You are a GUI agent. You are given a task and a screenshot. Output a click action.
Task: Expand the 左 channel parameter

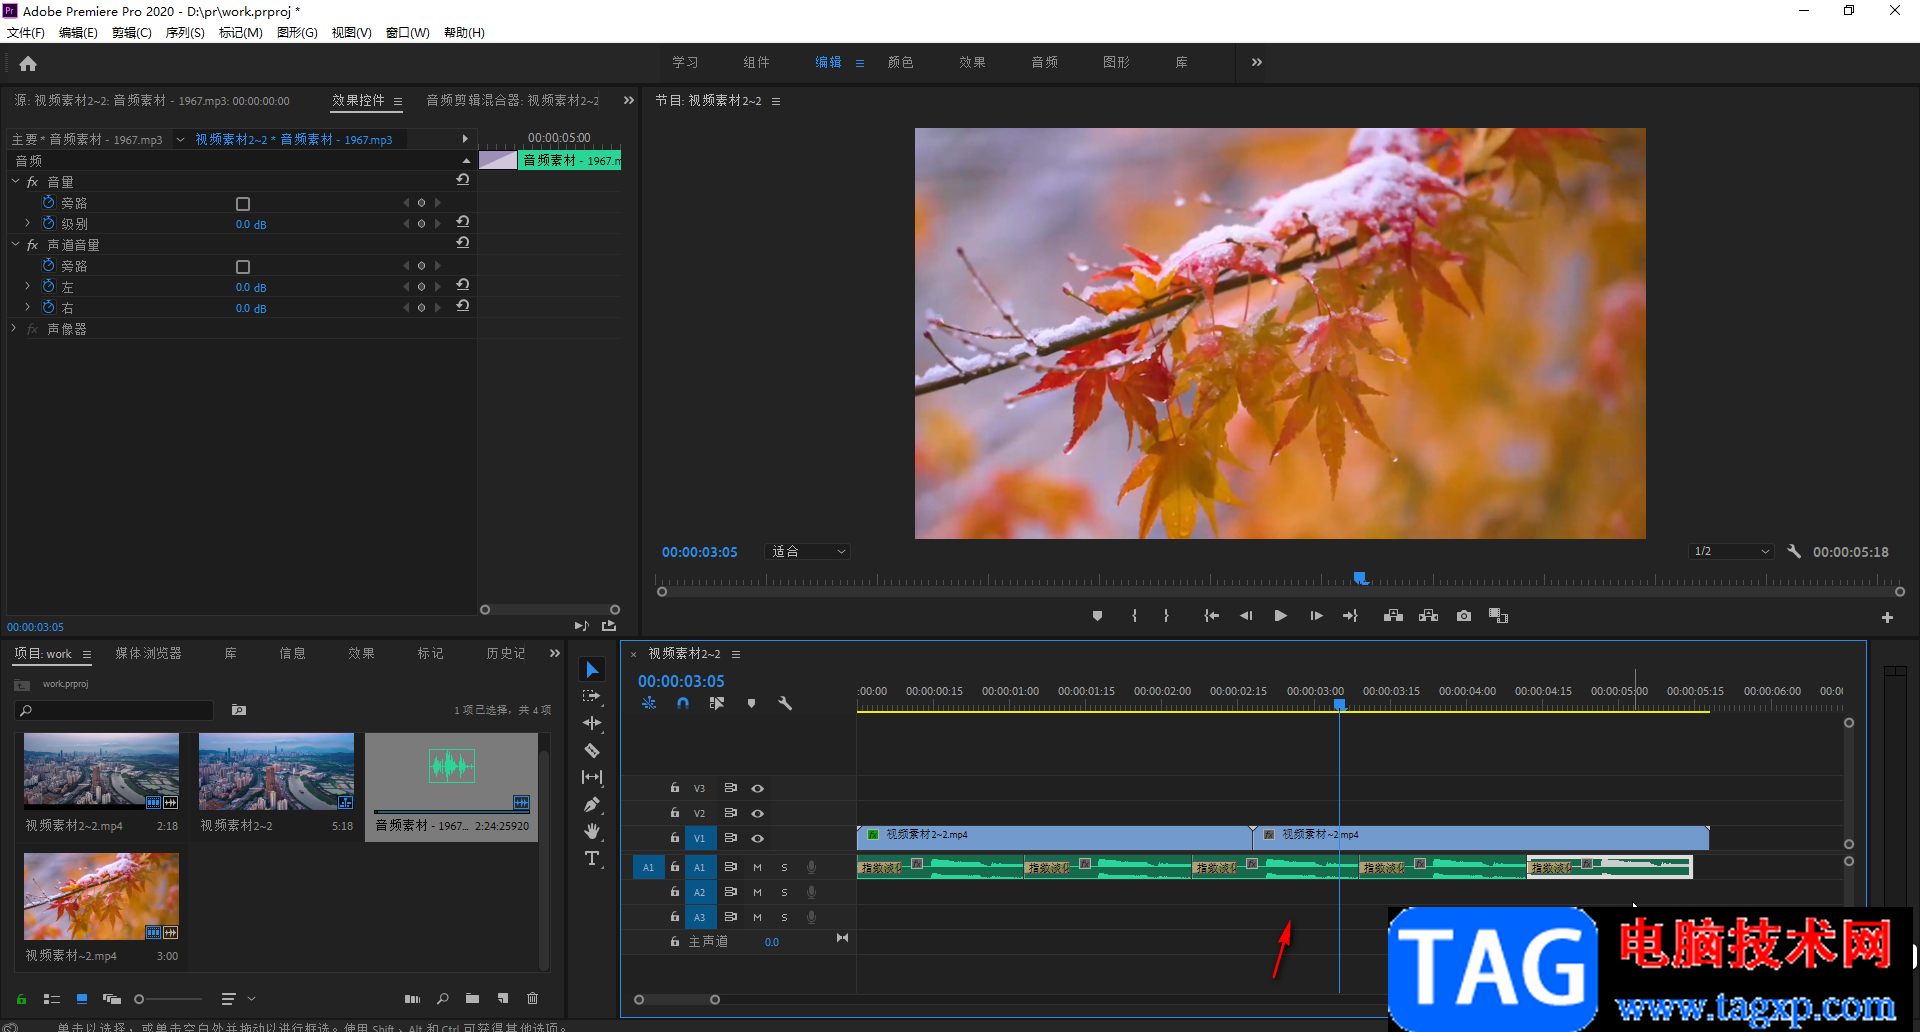(x=27, y=286)
